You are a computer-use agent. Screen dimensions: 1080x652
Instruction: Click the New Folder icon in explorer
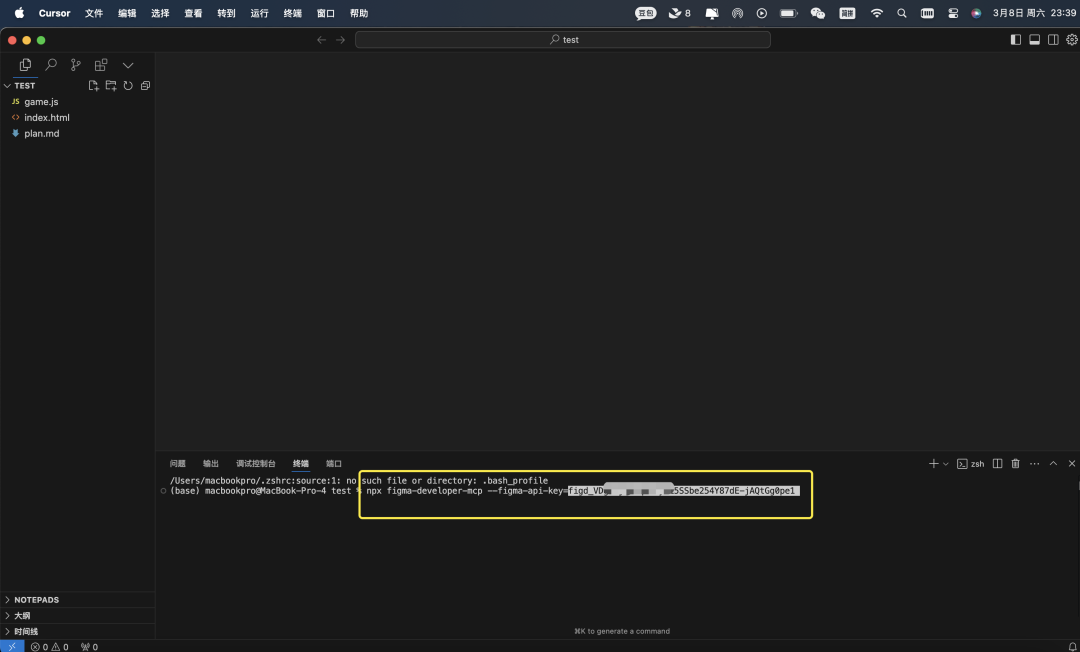(111, 86)
